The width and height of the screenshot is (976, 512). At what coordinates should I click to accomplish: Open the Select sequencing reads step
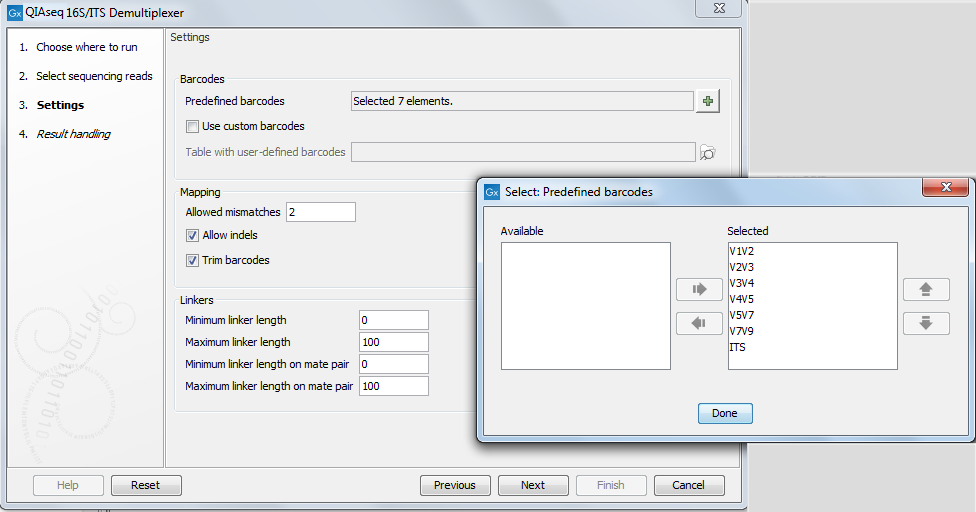click(x=94, y=76)
